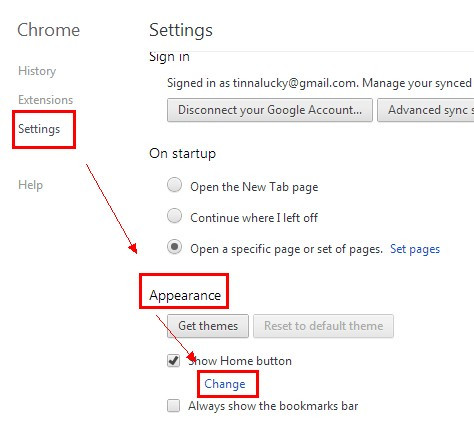Click the On startup section heading
This screenshot has width=474, height=422.
[183, 154]
